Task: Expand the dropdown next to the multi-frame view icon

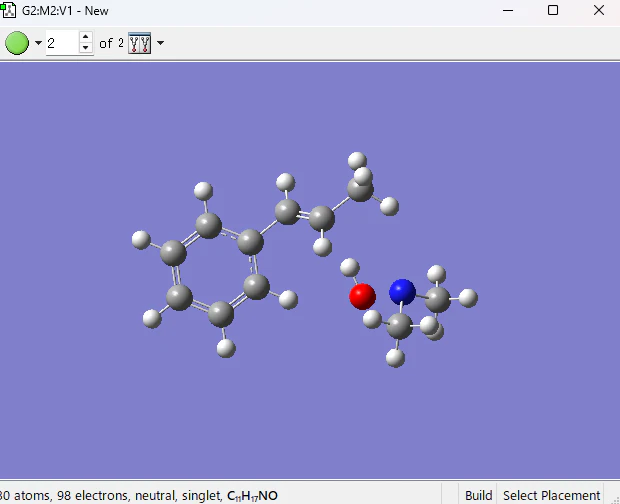Action: [x=160, y=43]
